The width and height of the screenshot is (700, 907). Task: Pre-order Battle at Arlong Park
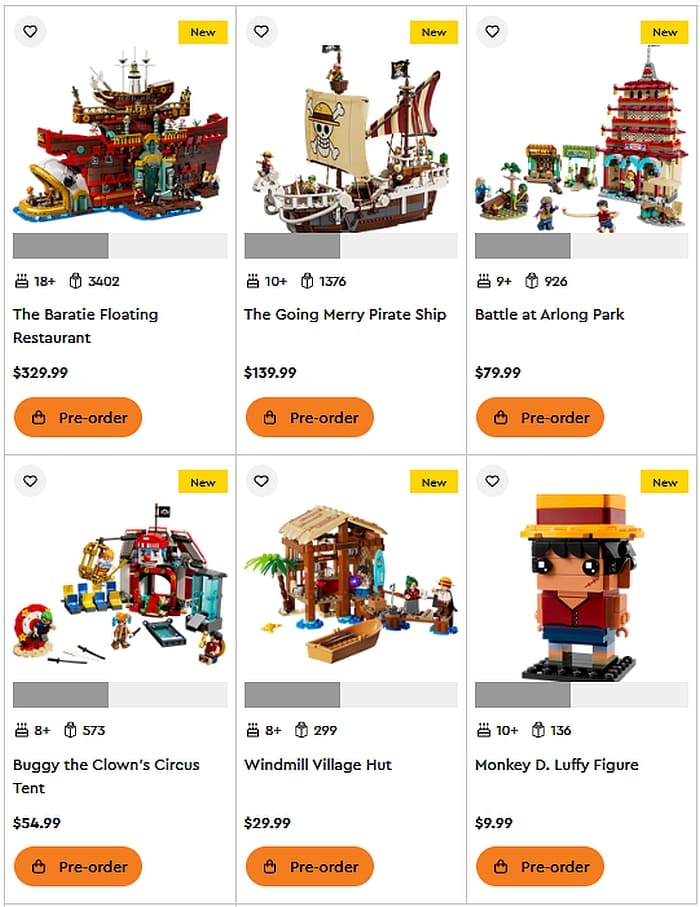pos(540,417)
